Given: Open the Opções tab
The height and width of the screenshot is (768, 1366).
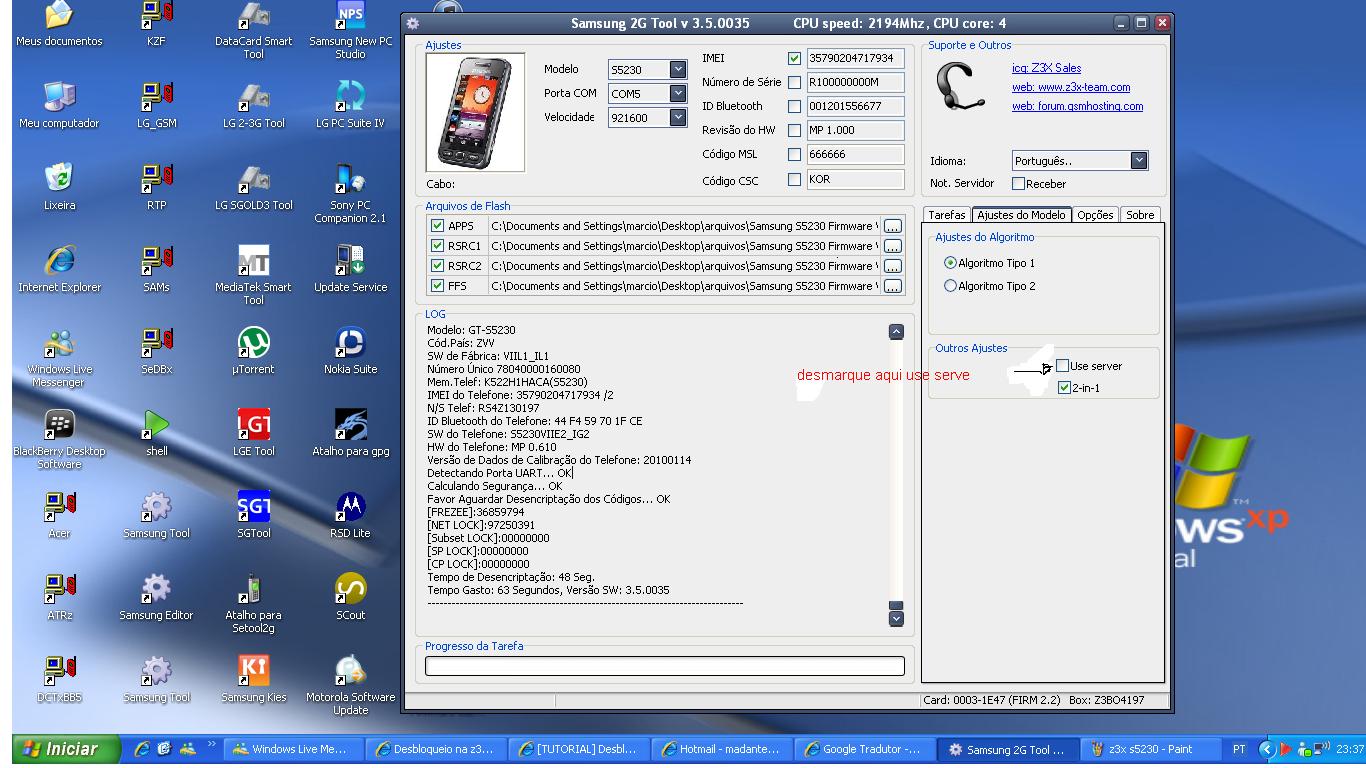Looking at the screenshot, I should click(1095, 215).
